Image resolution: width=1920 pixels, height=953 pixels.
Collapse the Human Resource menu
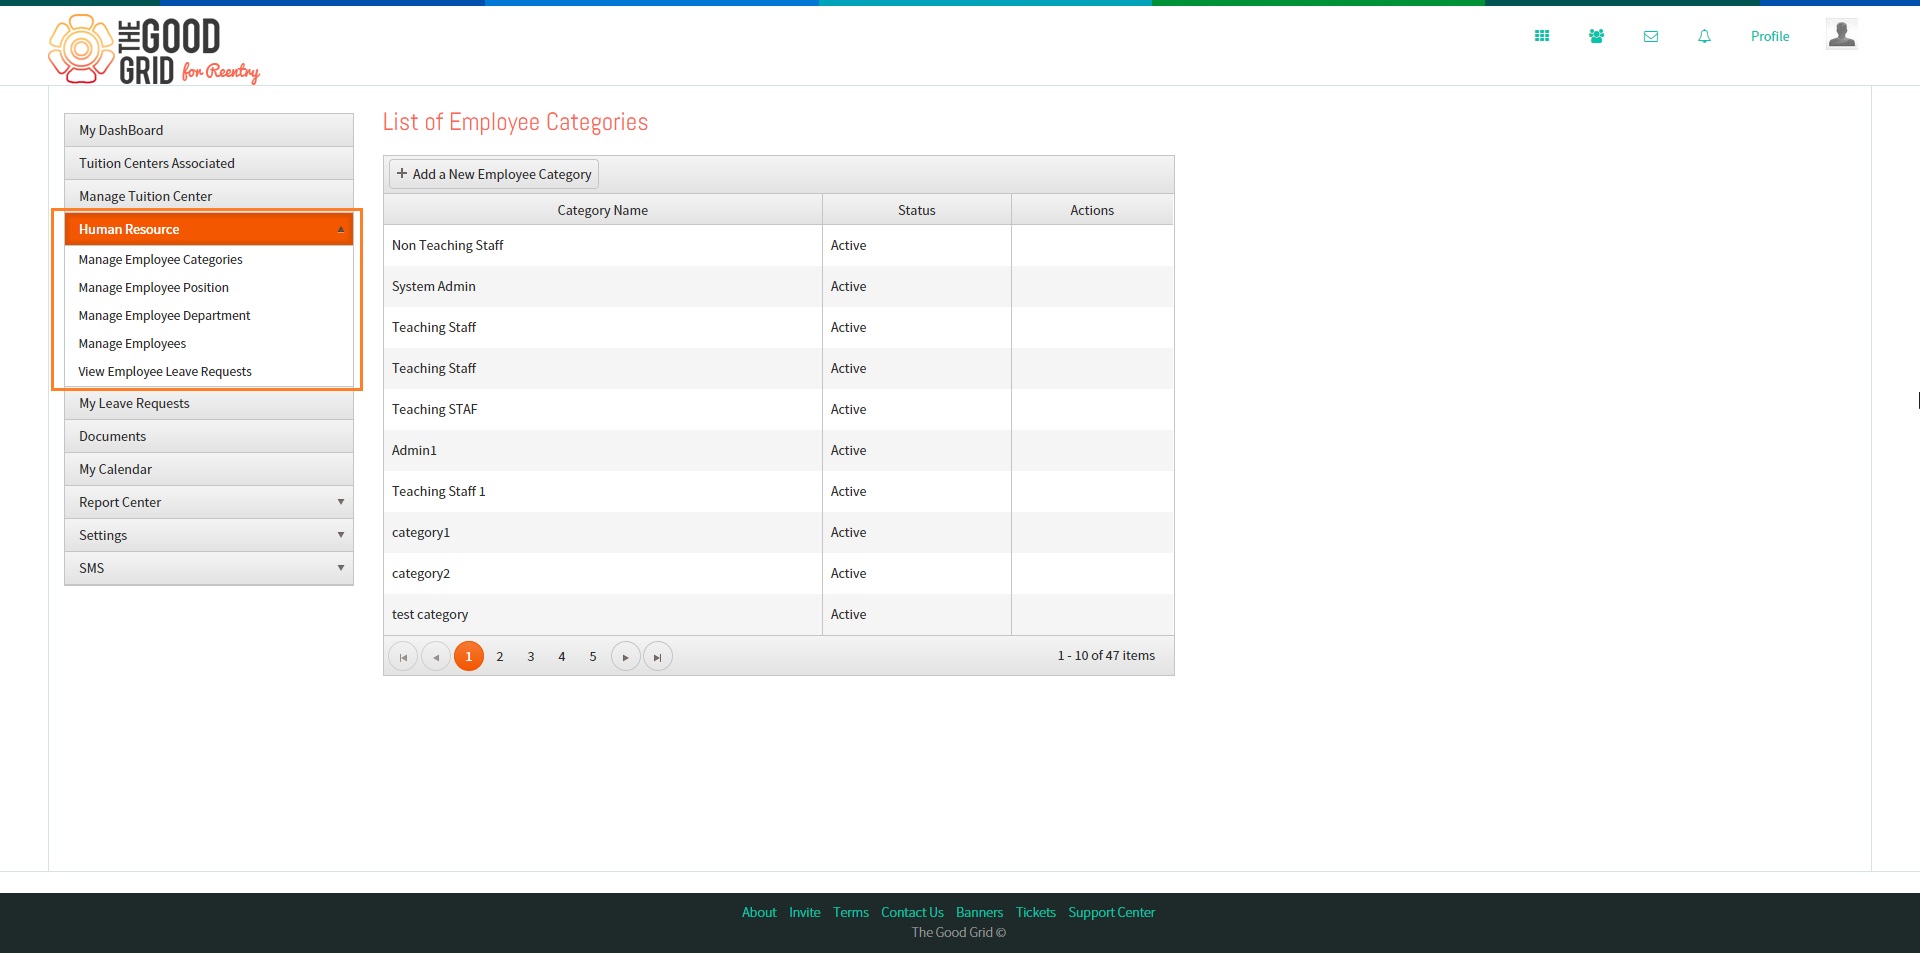(x=209, y=229)
